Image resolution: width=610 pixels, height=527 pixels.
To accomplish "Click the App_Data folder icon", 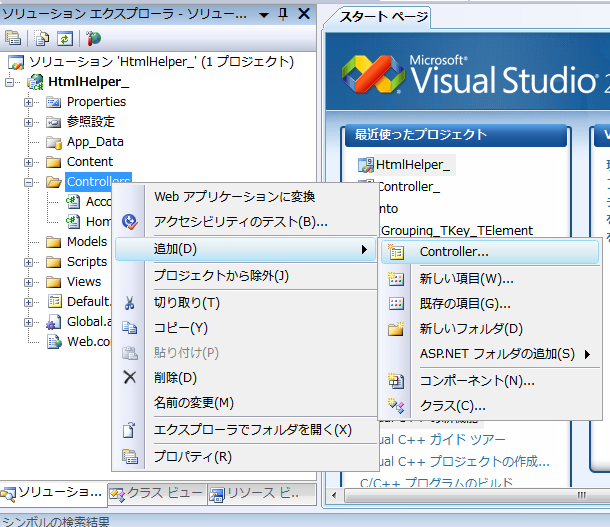I will 54,142.
